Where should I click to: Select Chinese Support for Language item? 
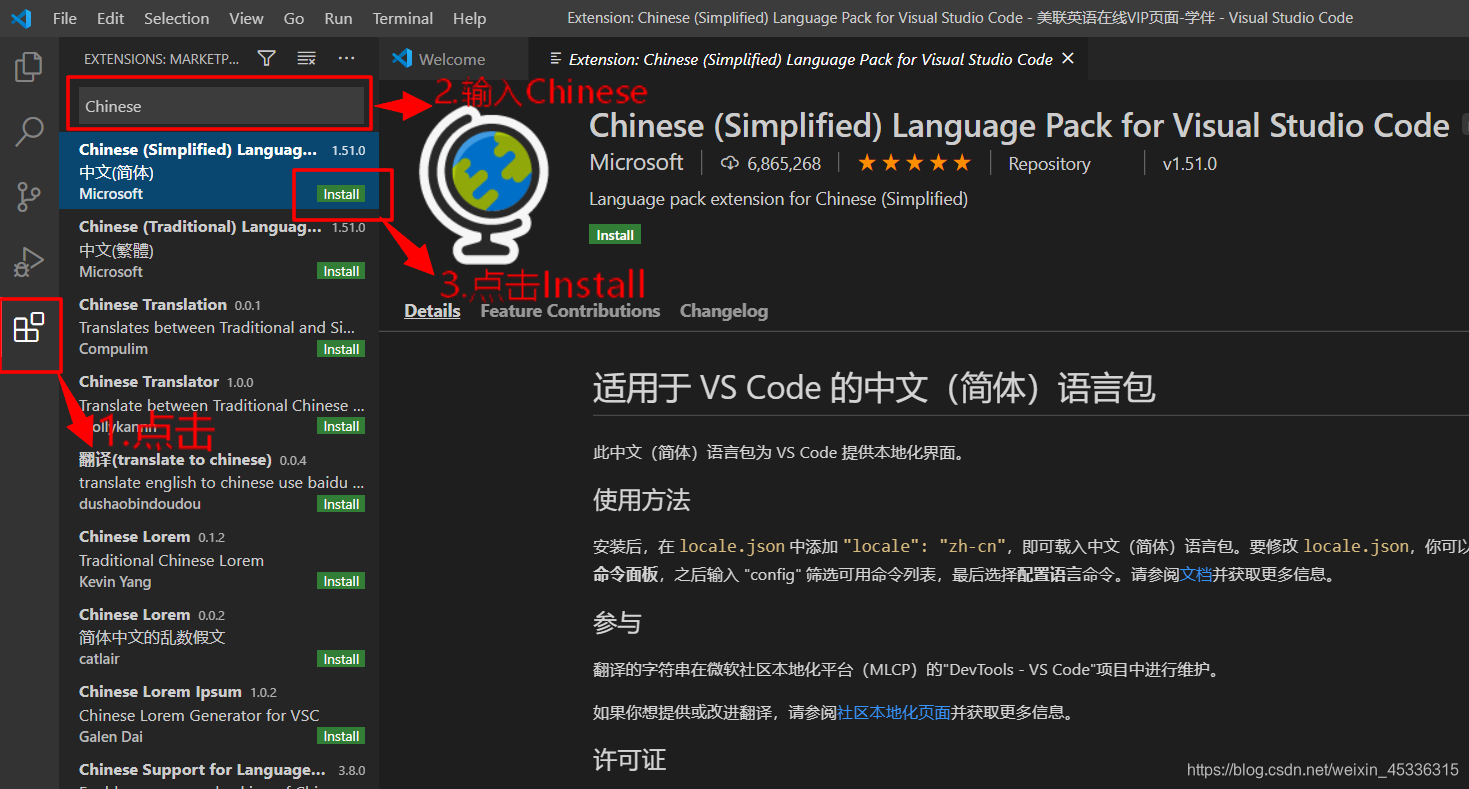pyautogui.click(x=219, y=771)
